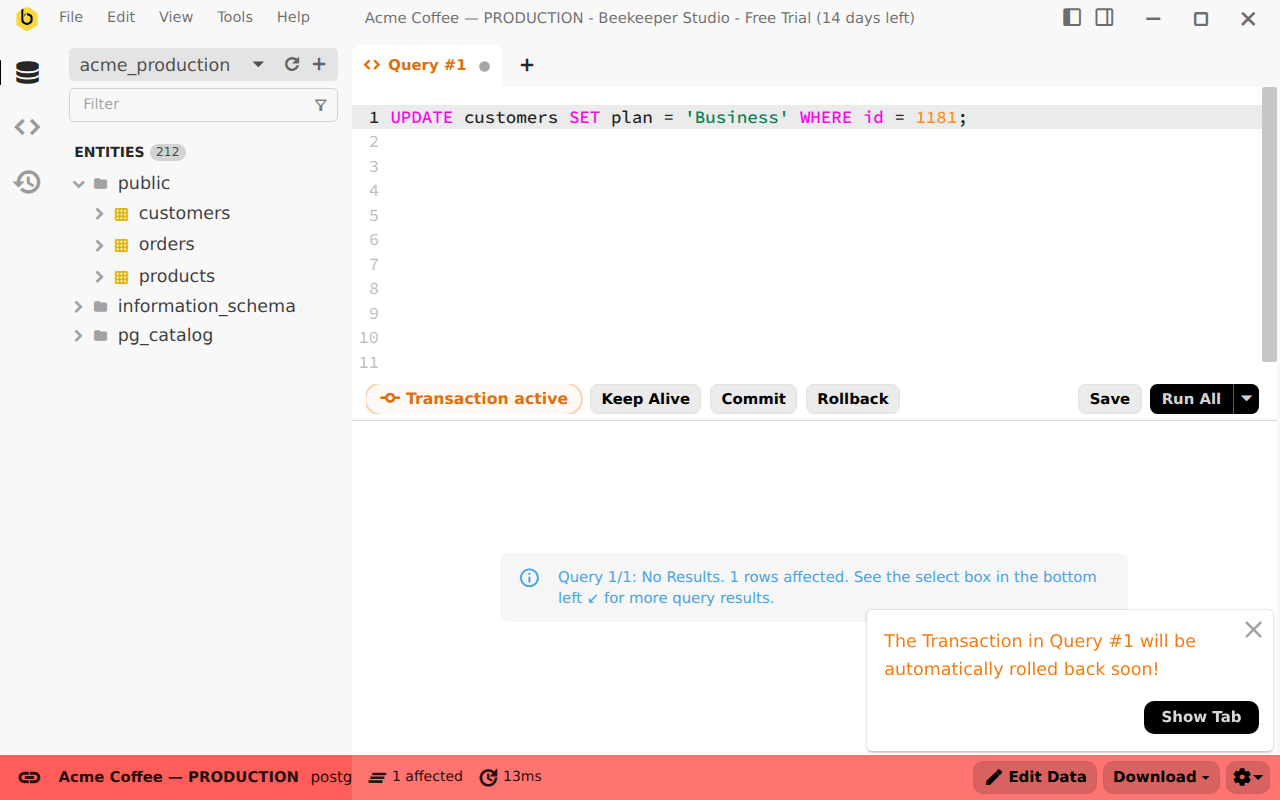The width and height of the screenshot is (1280, 800).
Task: Click the Keep Alive button
Action: 645,398
